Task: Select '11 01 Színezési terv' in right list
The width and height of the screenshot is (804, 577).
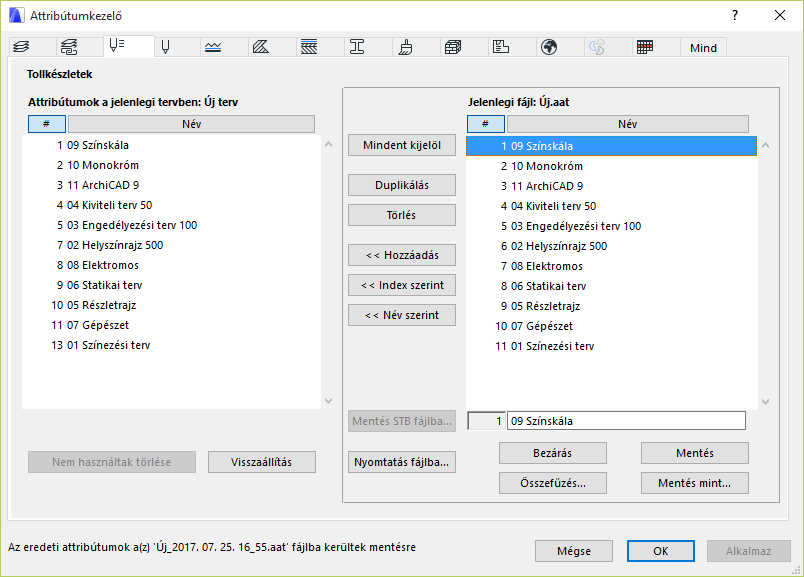Action: tap(611, 346)
